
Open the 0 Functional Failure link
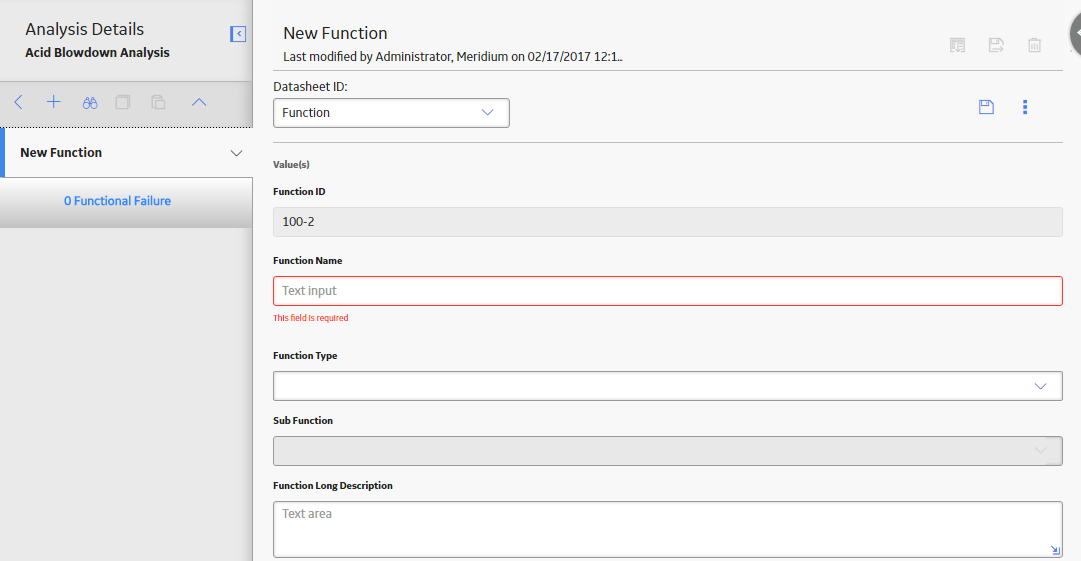(117, 201)
